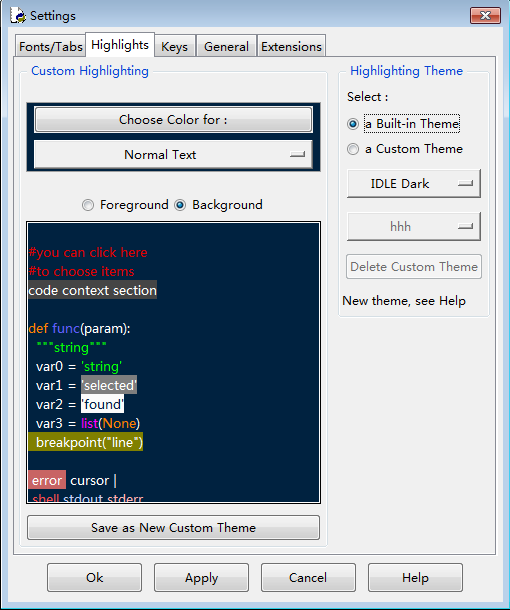510x610 pixels.
Task: Click the Choose Color for button
Action: click(173, 120)
